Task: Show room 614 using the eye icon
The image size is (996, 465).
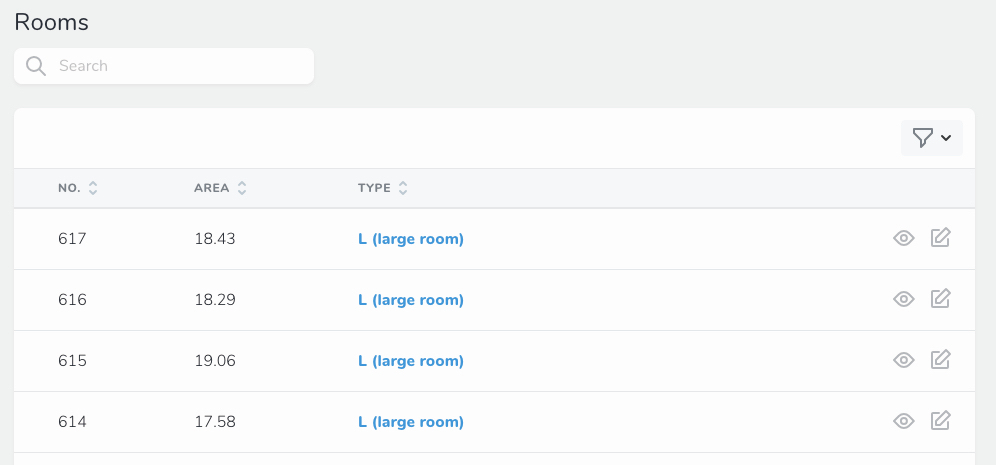Action: point(904,421)
